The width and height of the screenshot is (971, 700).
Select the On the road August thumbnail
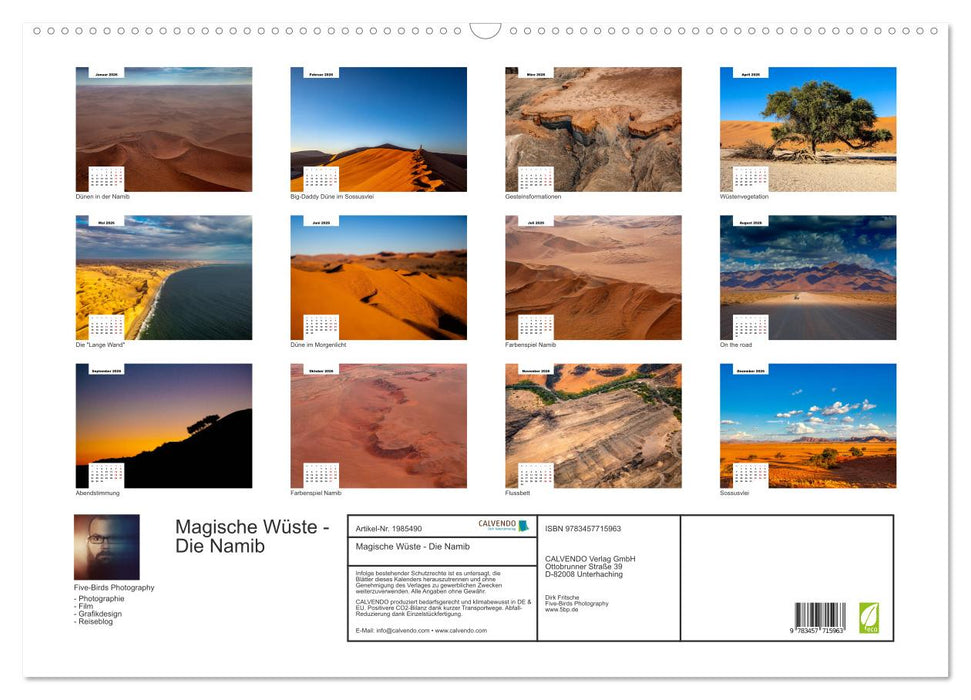tap(807, 277)
